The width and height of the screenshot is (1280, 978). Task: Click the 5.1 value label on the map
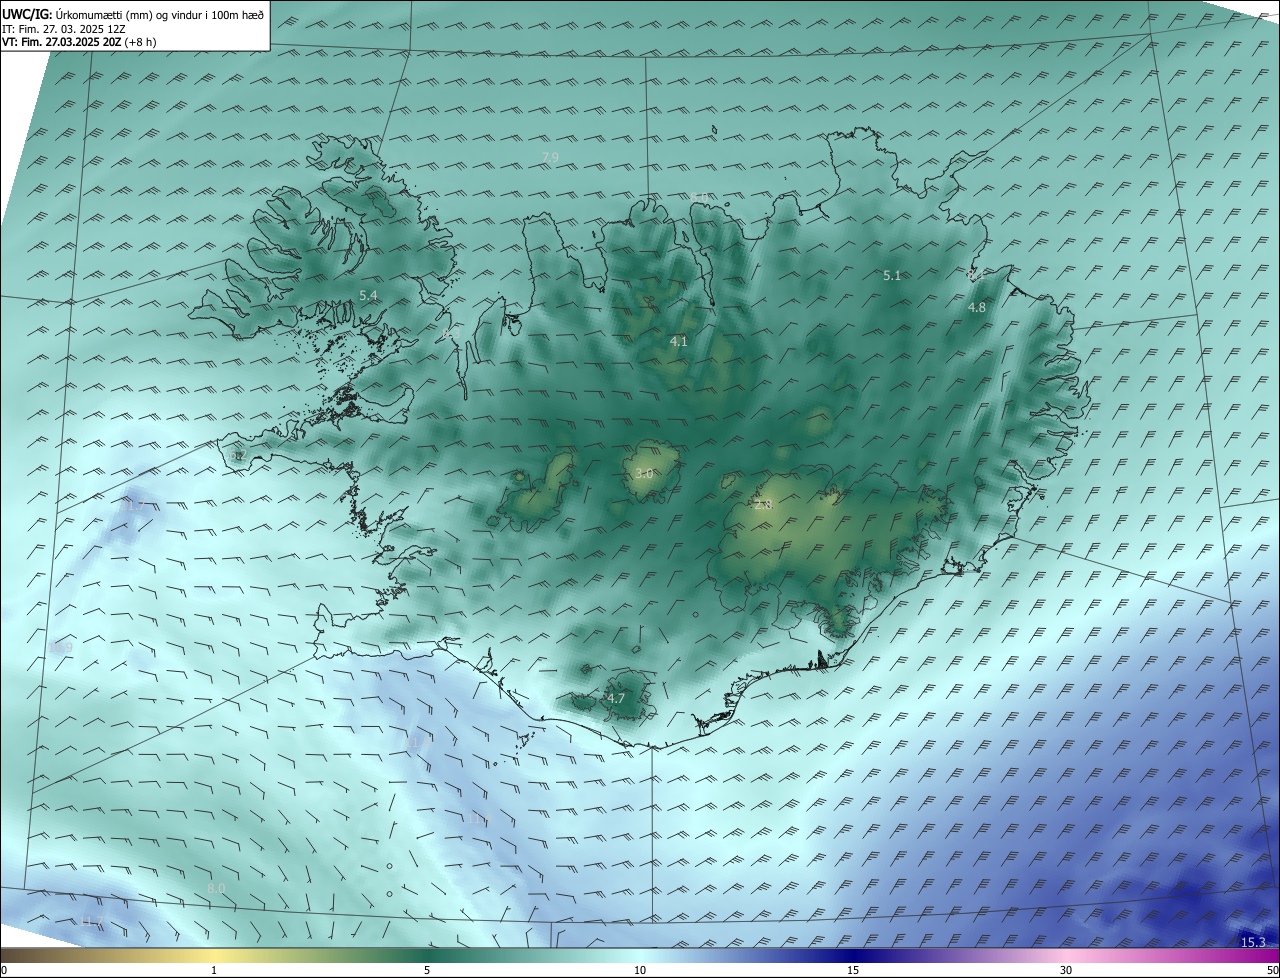tap(892, 275)
